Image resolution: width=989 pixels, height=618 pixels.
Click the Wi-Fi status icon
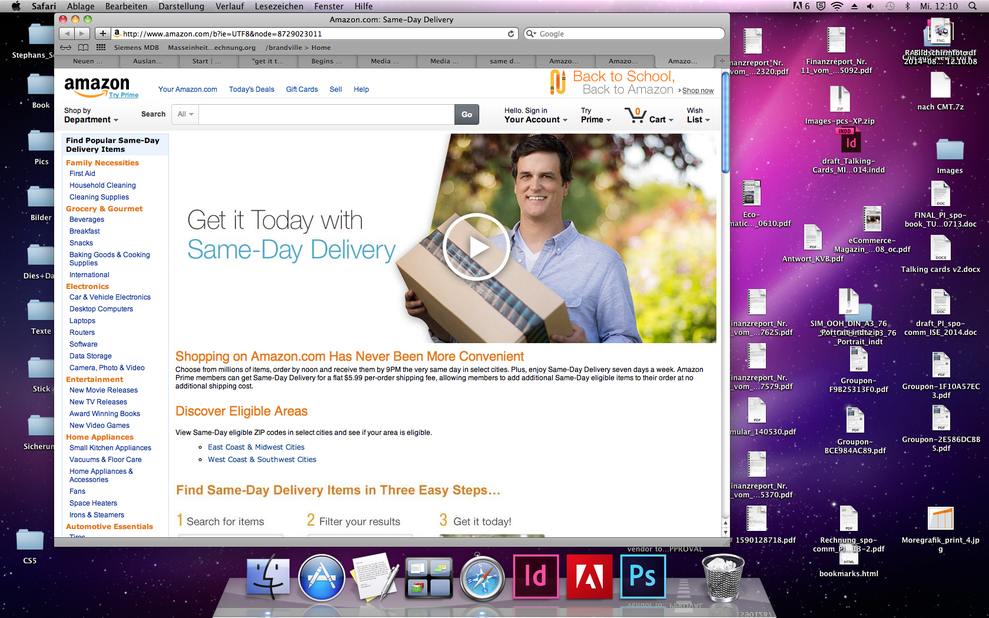837,6
